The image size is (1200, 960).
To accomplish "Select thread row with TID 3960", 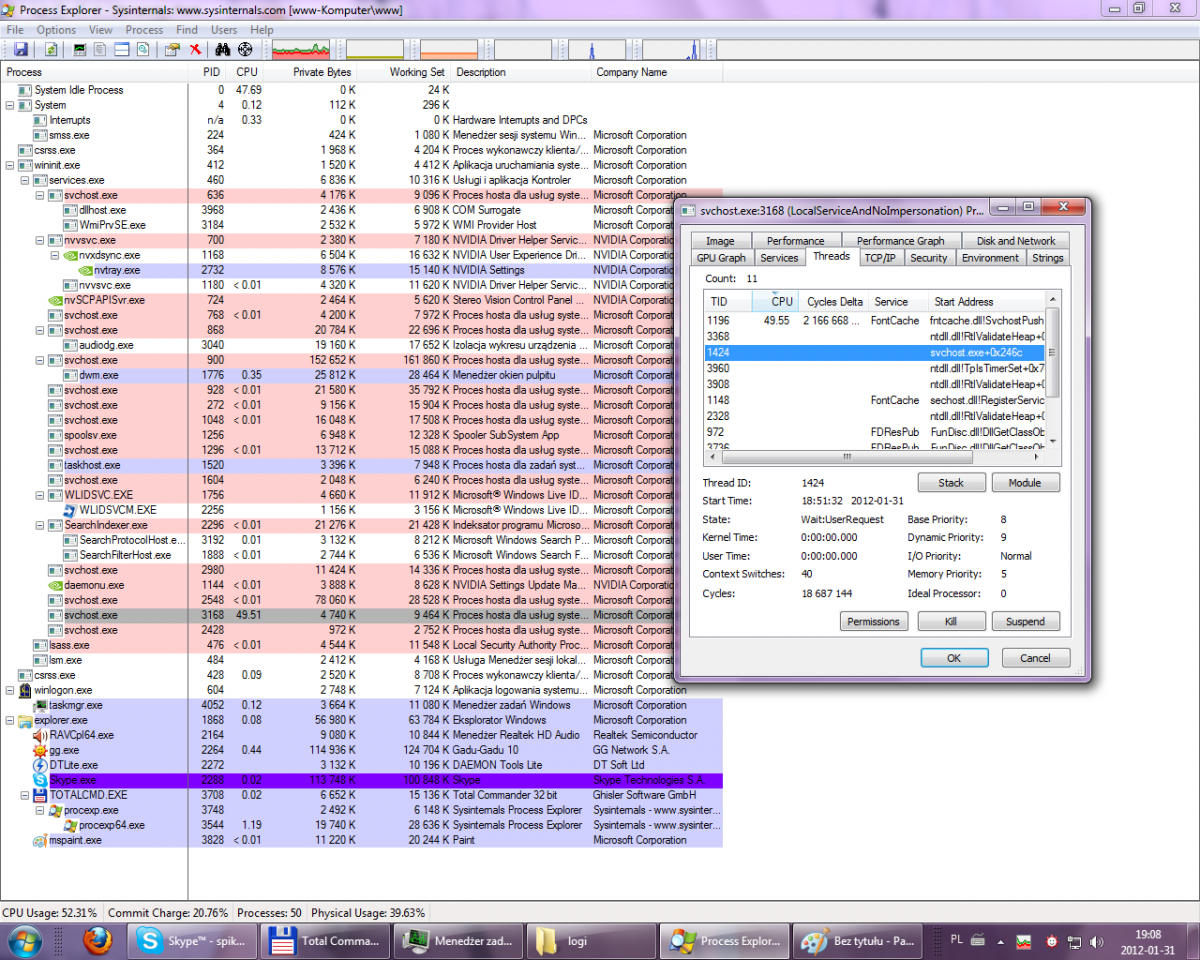I will (x=875, y=368).
